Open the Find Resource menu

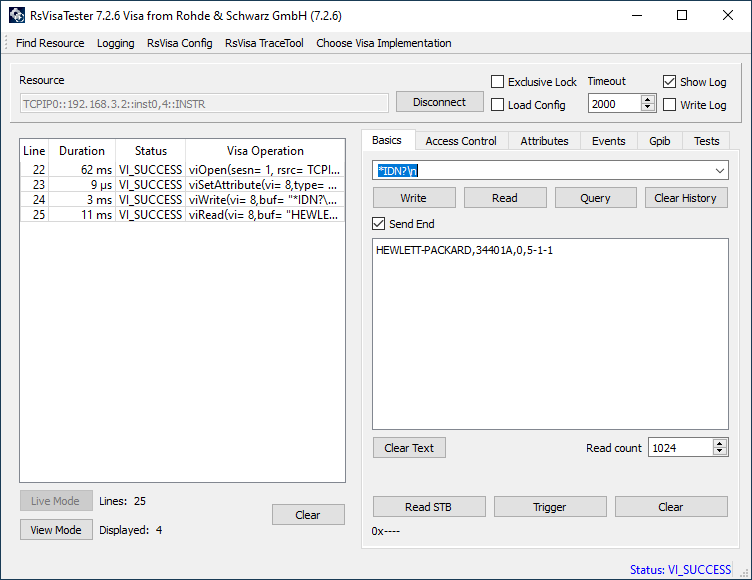tap(50, 43)
